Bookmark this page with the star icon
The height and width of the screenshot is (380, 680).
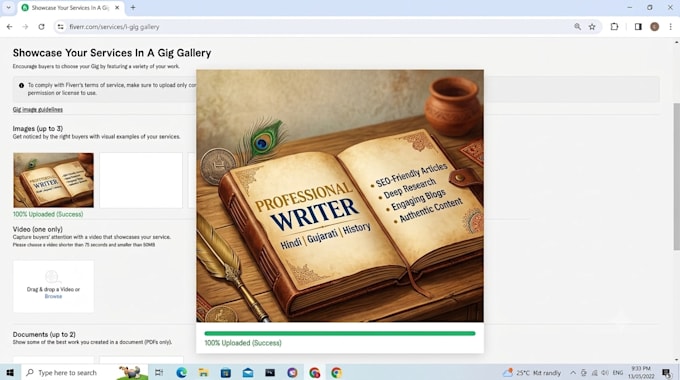(592, 27)
